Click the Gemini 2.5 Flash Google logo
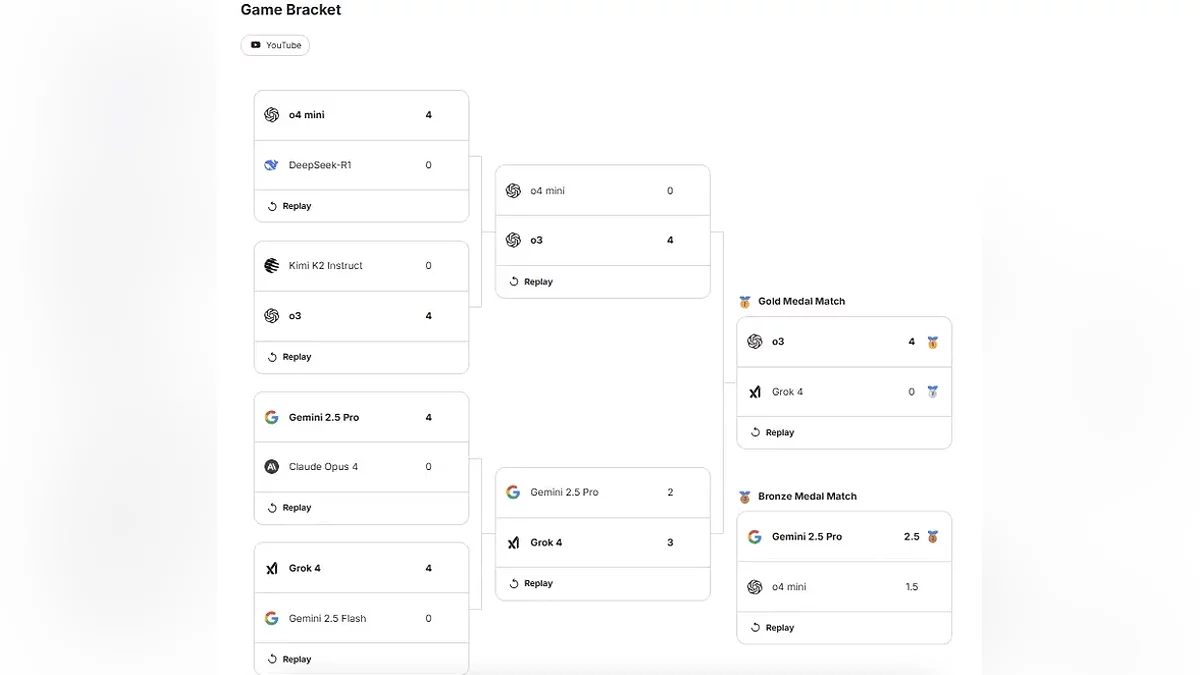This screenshot has height=675, width=1200. coord(271,618)
